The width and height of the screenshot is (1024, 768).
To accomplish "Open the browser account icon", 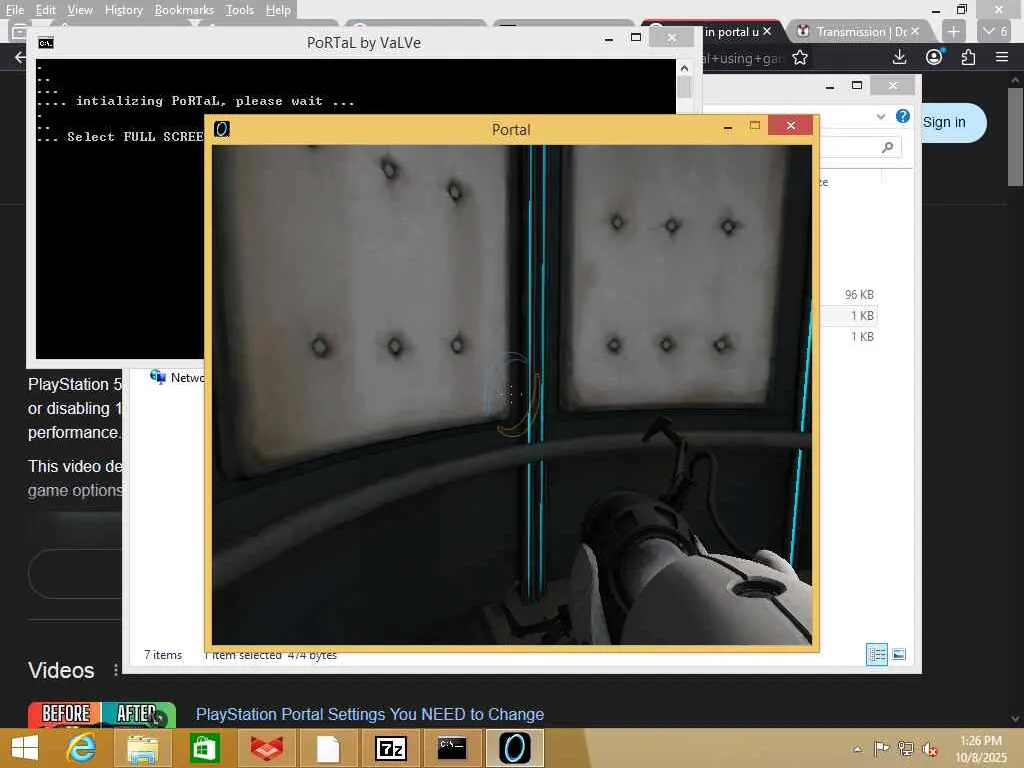I will tap(935, 57).
